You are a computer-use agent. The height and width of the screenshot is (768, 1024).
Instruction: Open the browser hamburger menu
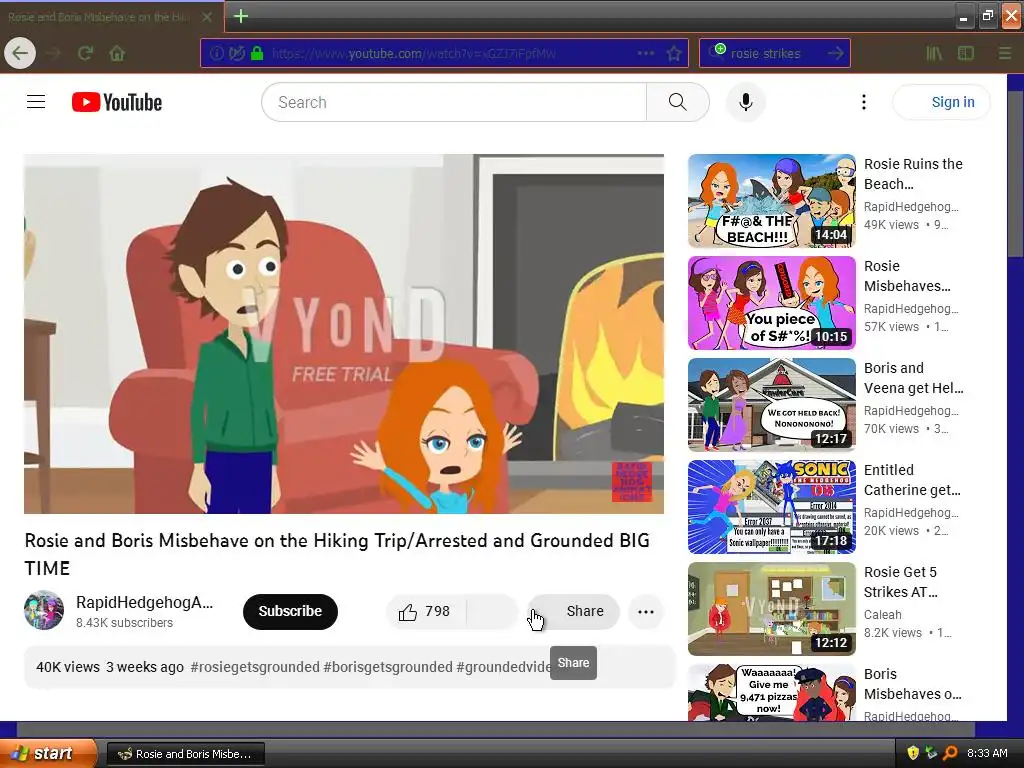point(1005,53)
